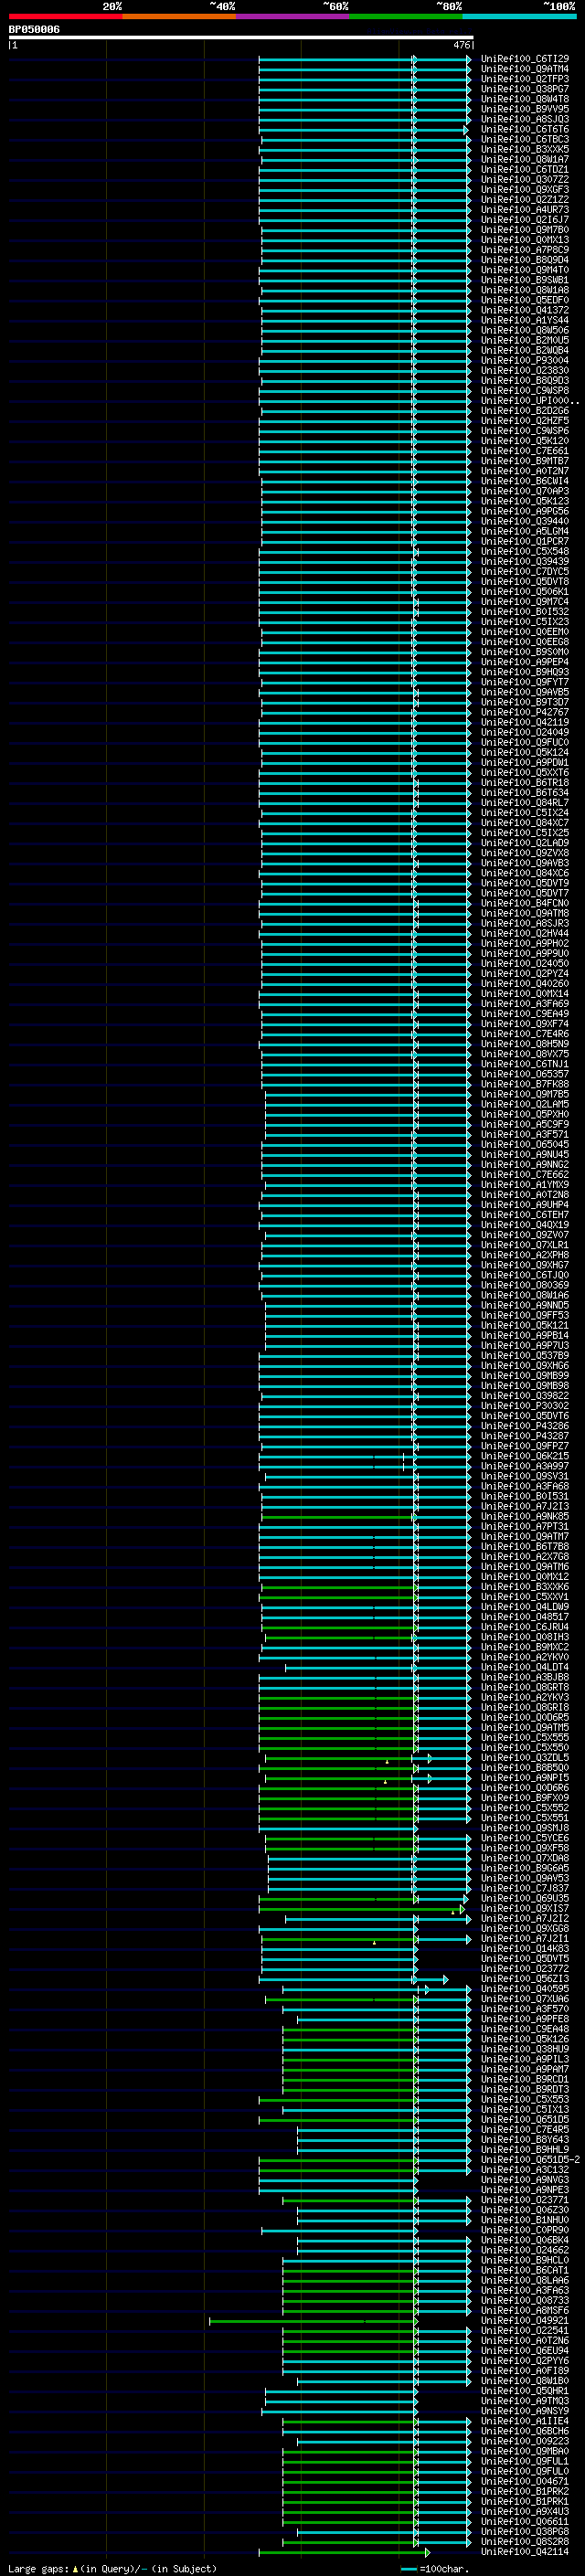This screenshot has height=2576, width=585.
Task: Choose the UniRef100_A7J2I2 entry
Action: [525, 1918]
